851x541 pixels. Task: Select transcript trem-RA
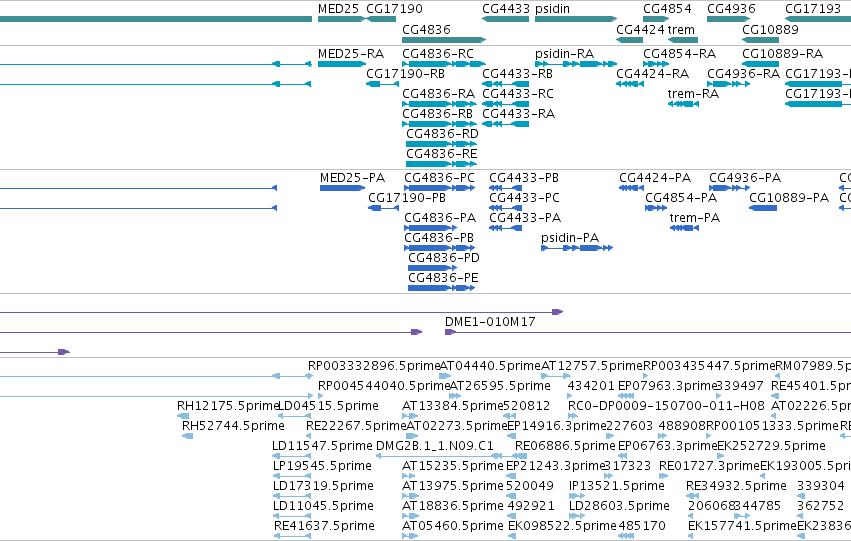[693, 94]
